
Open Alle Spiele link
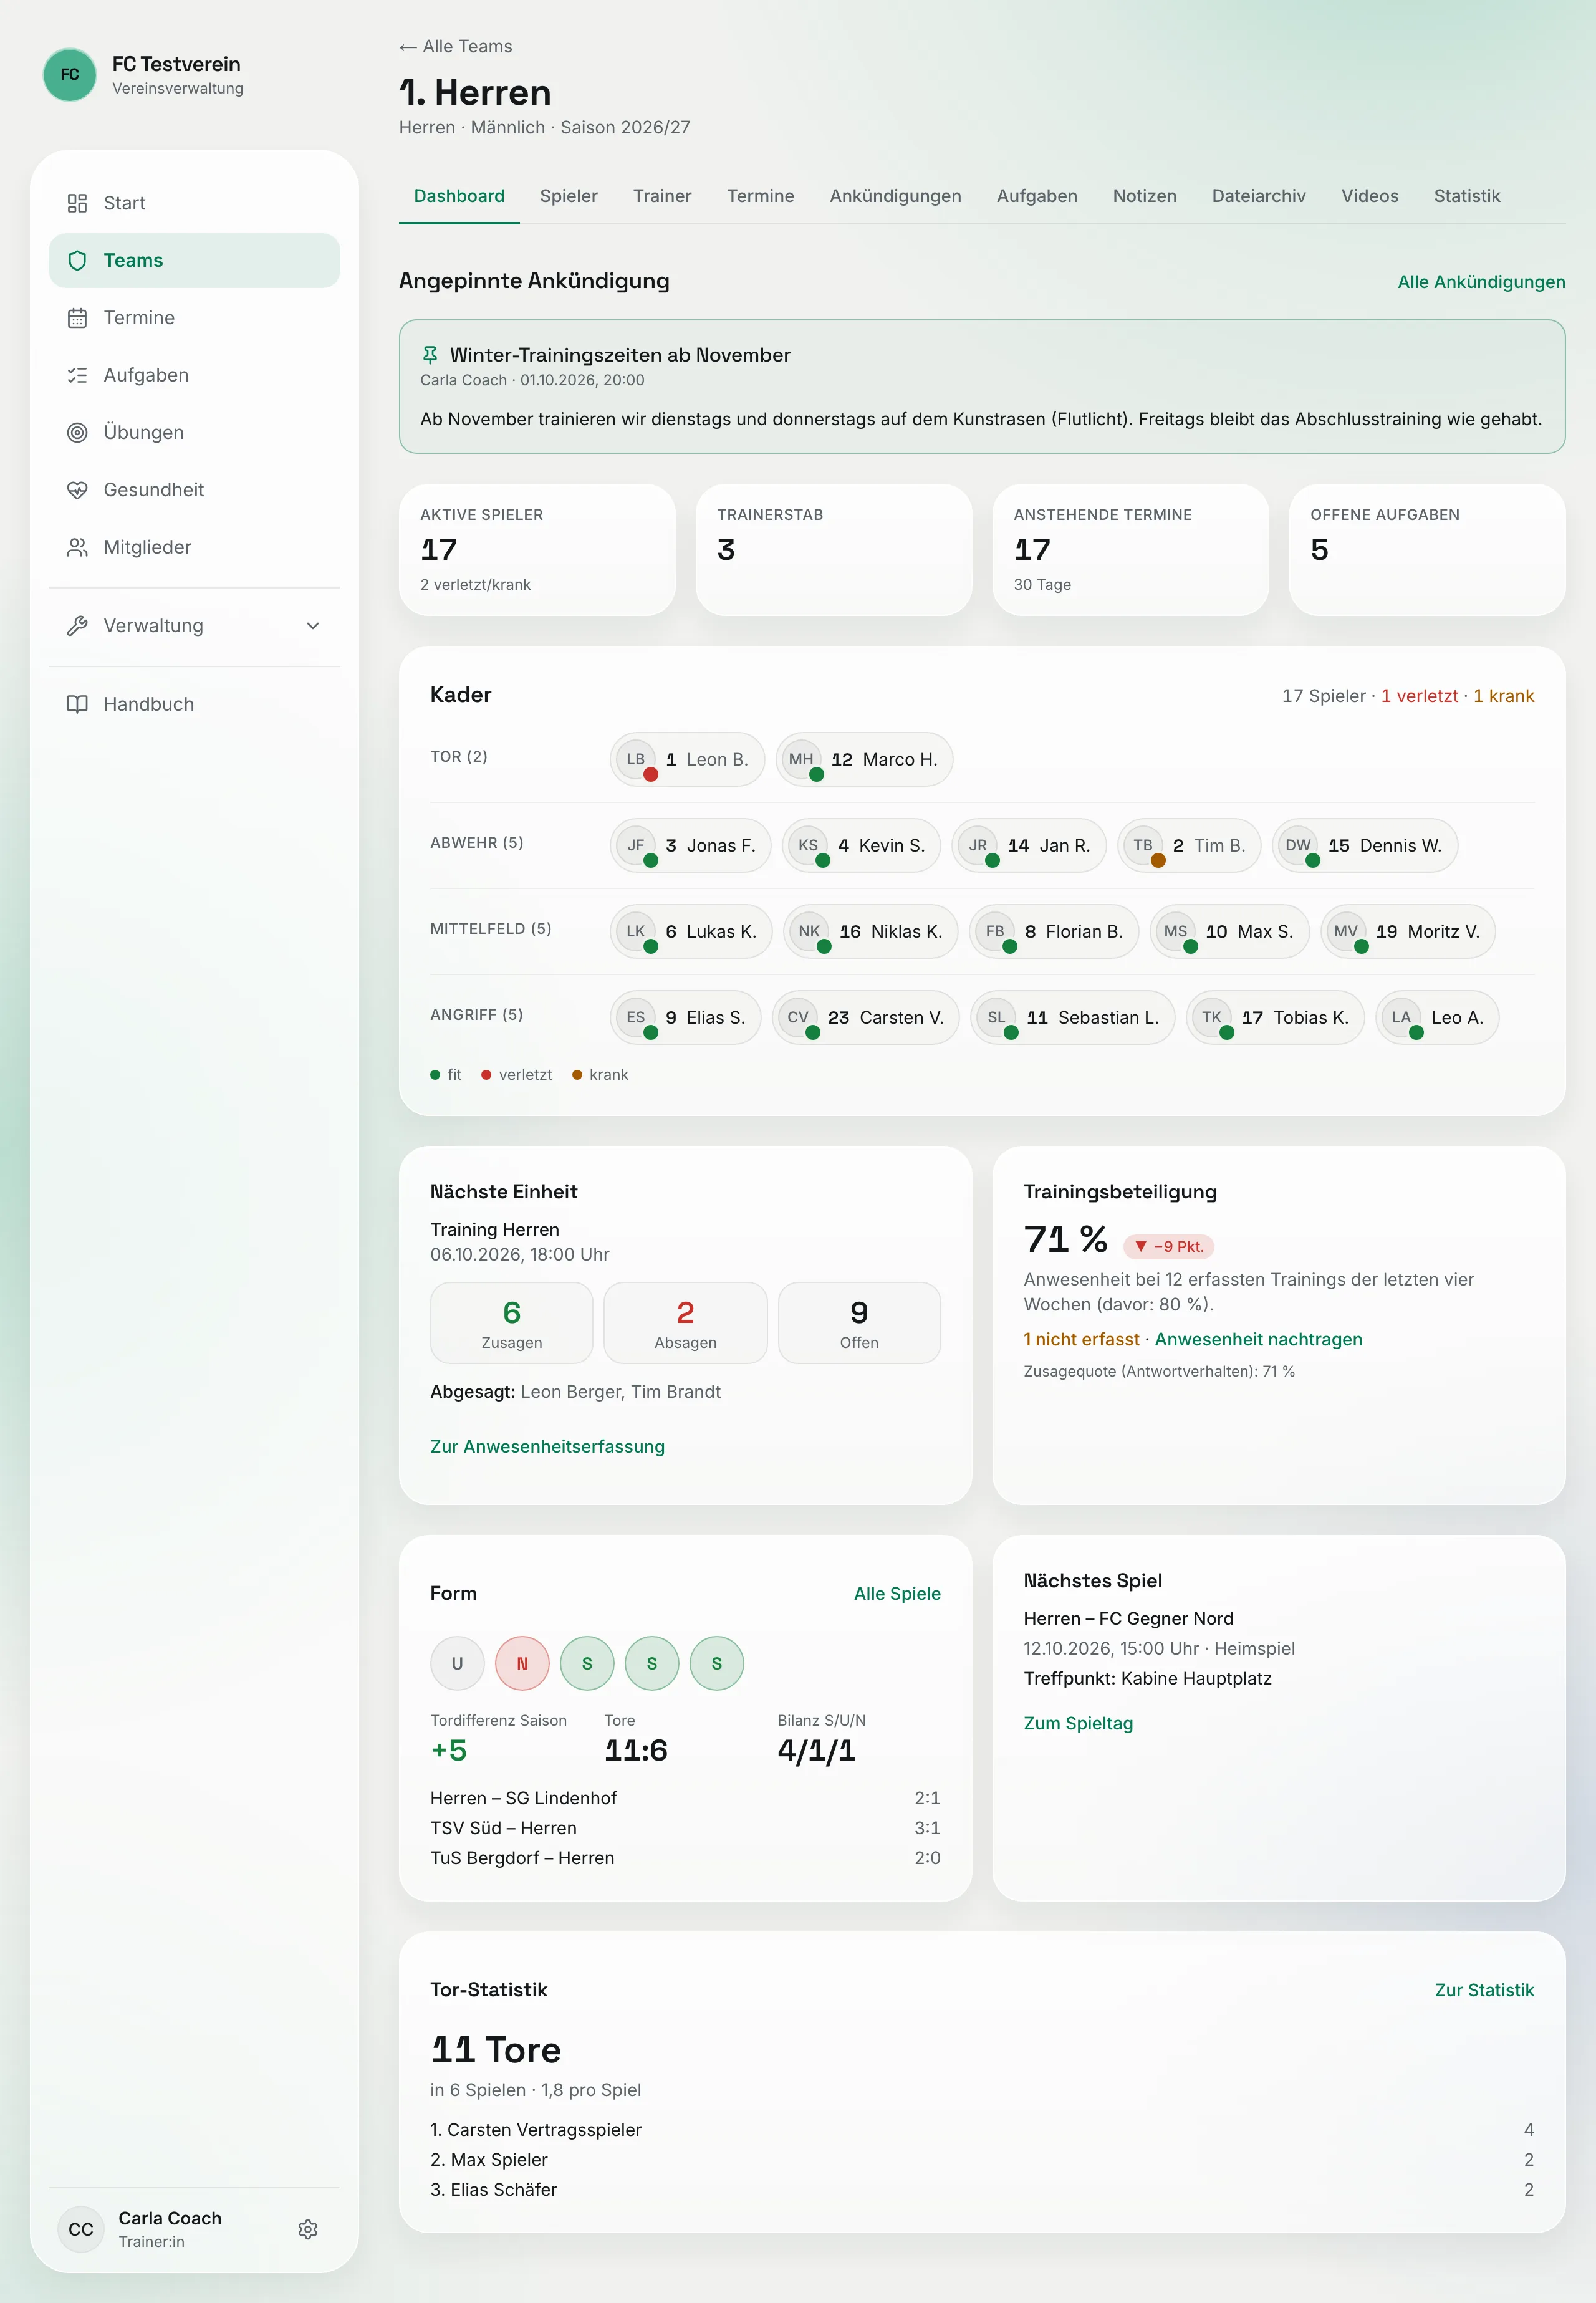pos(897,1593)
